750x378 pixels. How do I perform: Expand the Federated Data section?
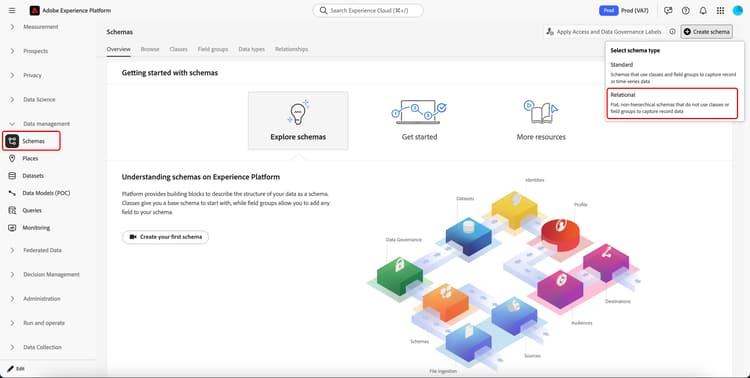point(12,250)
